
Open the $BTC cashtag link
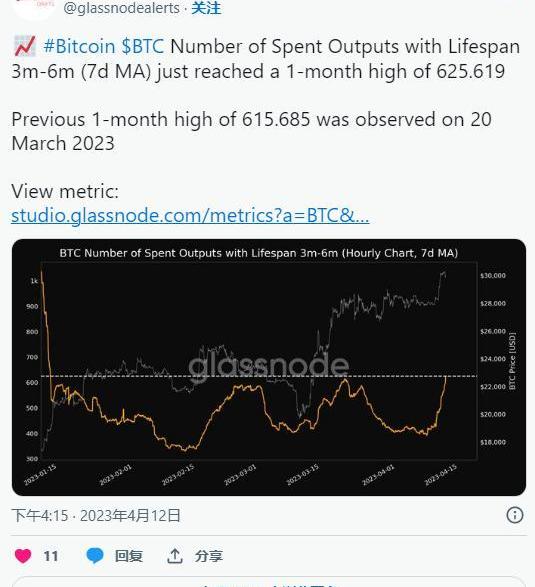(x=143, y=47)
